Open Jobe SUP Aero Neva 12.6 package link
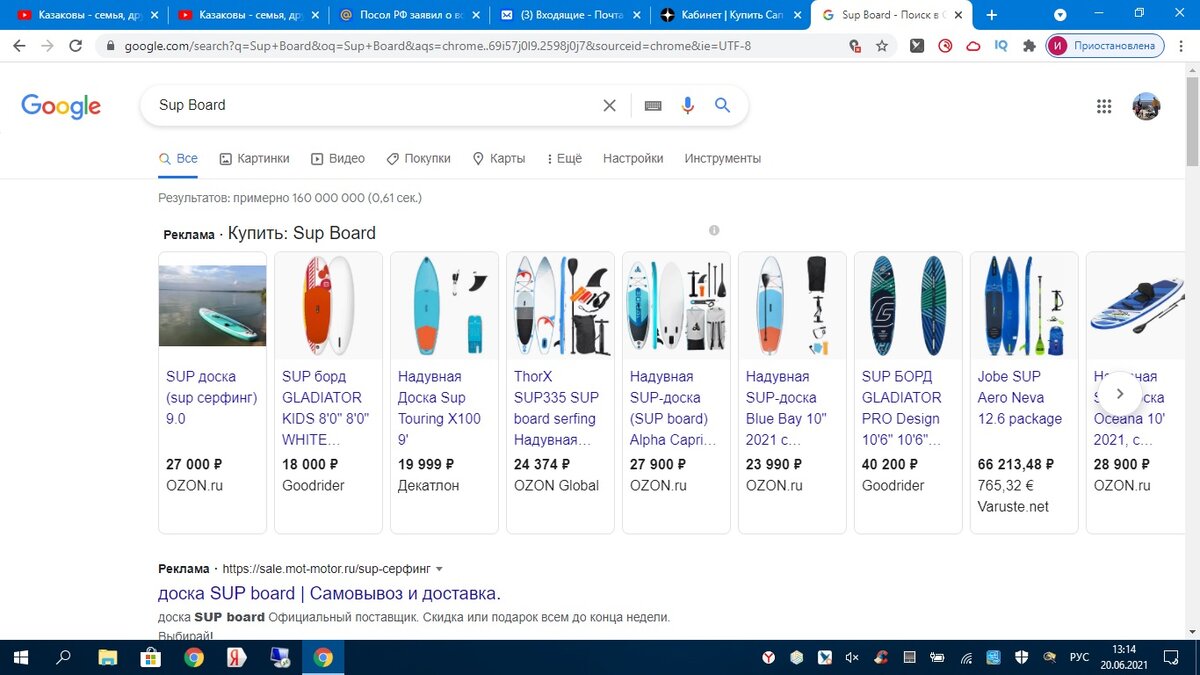This screenshot has height=675, width=1200. click(1020, 398)
